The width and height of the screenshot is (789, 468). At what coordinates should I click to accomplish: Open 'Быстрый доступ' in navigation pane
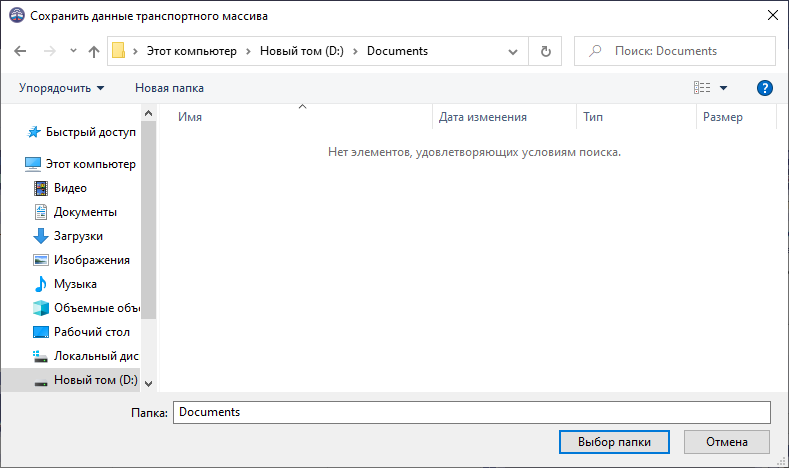[91, 132]
